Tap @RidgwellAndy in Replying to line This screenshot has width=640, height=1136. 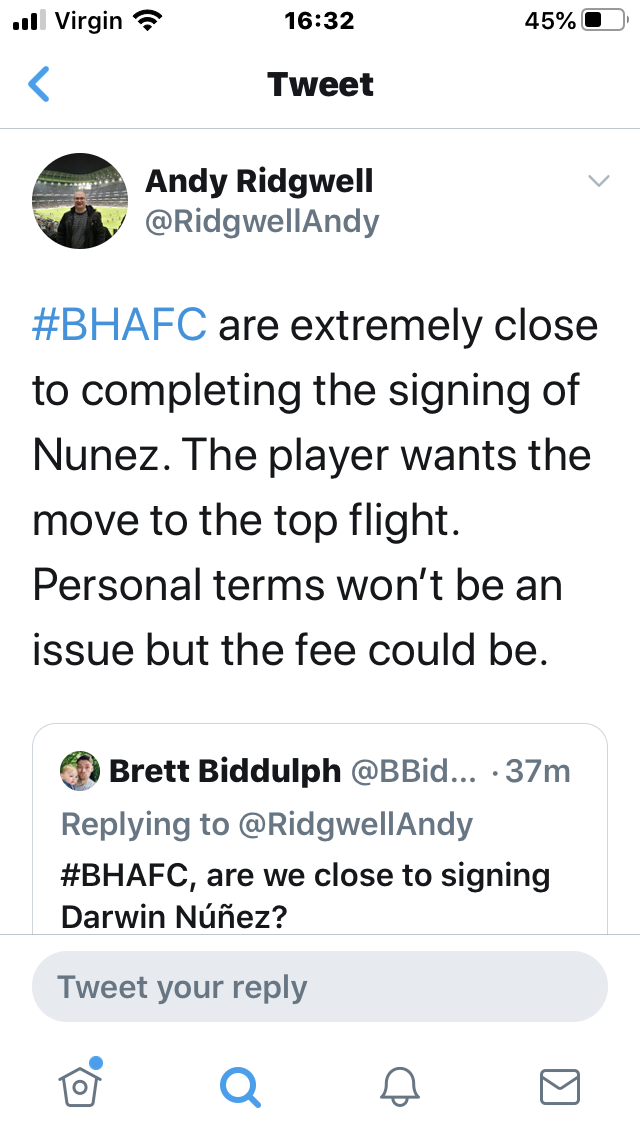coord(355,824)
